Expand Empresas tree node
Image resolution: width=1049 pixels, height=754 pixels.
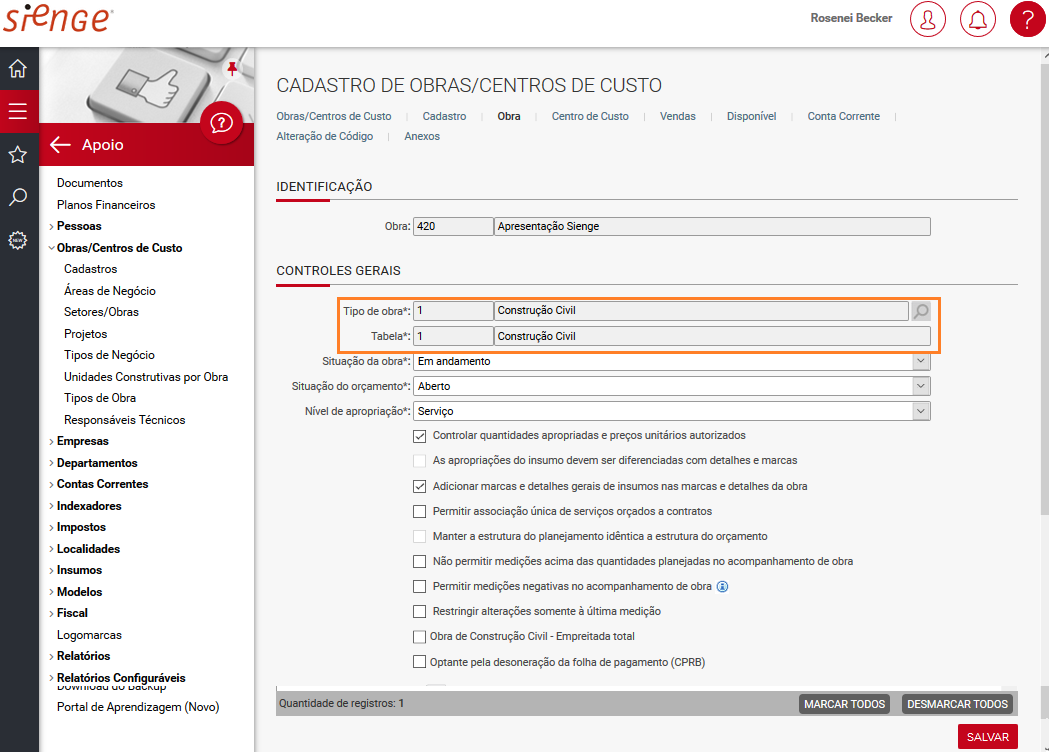click(x=52, y=442)
